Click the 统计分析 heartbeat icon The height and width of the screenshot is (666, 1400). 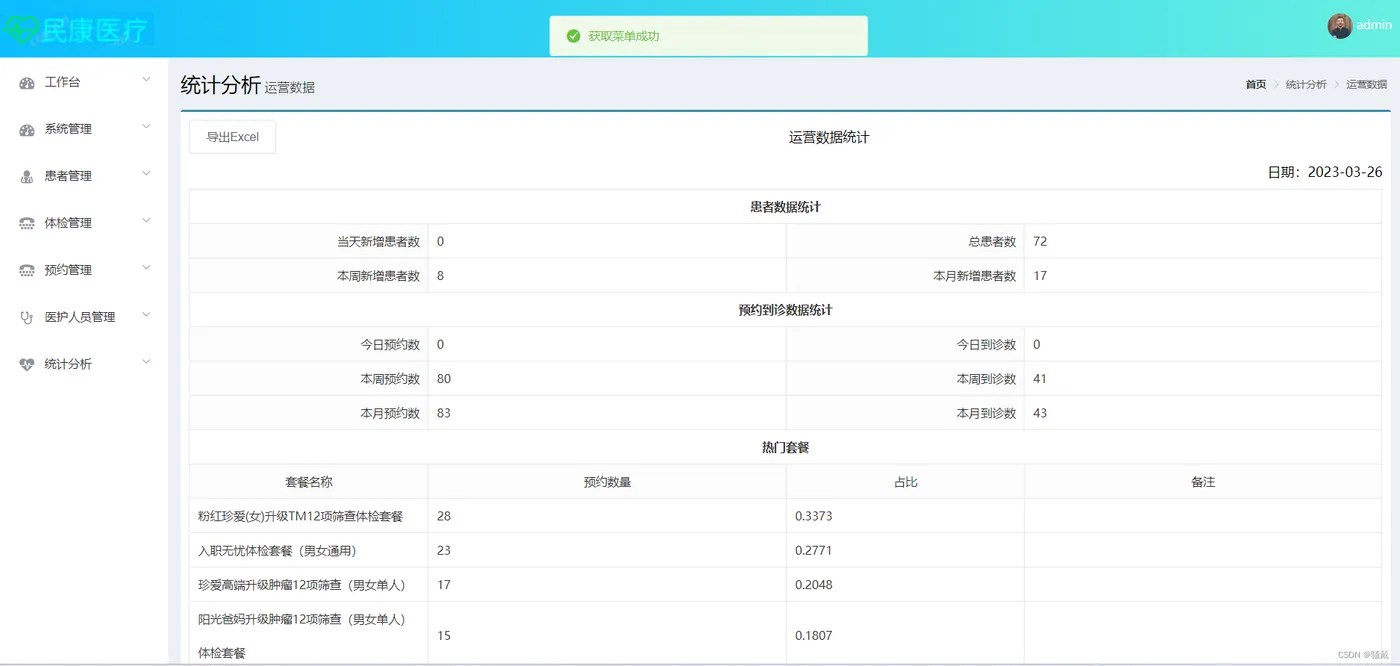point(27,365)
